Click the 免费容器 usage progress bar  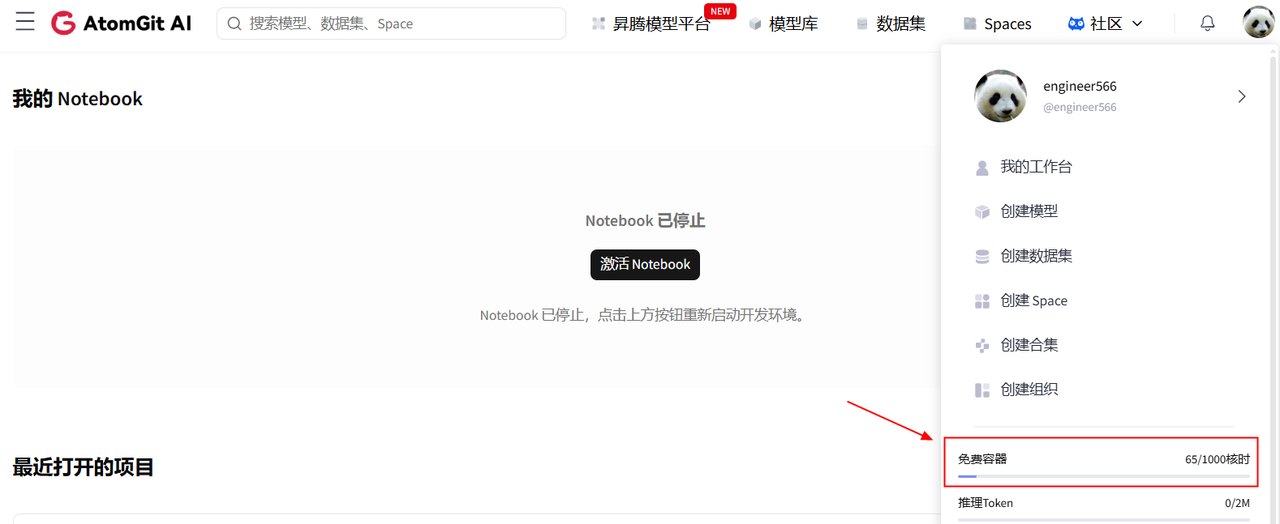pyautogui.click(x=1103, y=476)
